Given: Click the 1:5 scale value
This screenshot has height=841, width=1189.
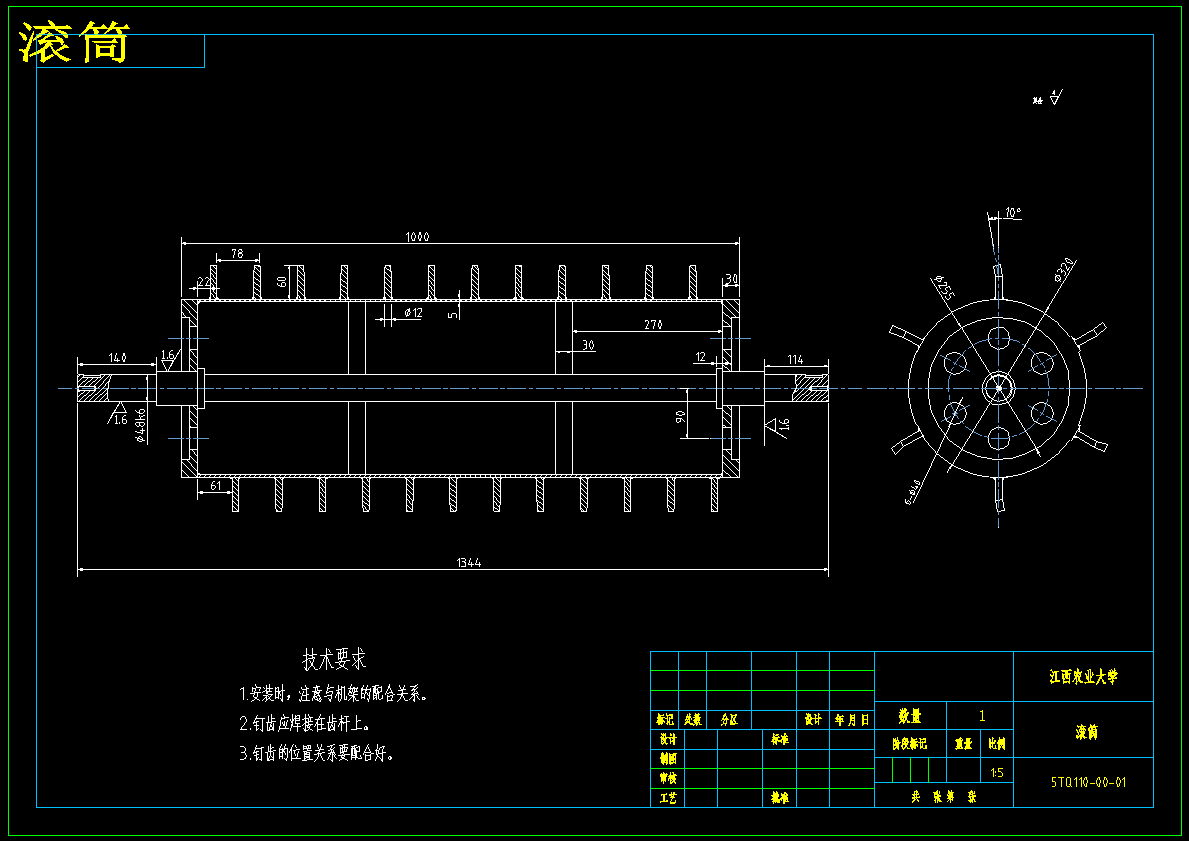Looking at the screenshot, I should pyautogui.click(x=997, y=772).
